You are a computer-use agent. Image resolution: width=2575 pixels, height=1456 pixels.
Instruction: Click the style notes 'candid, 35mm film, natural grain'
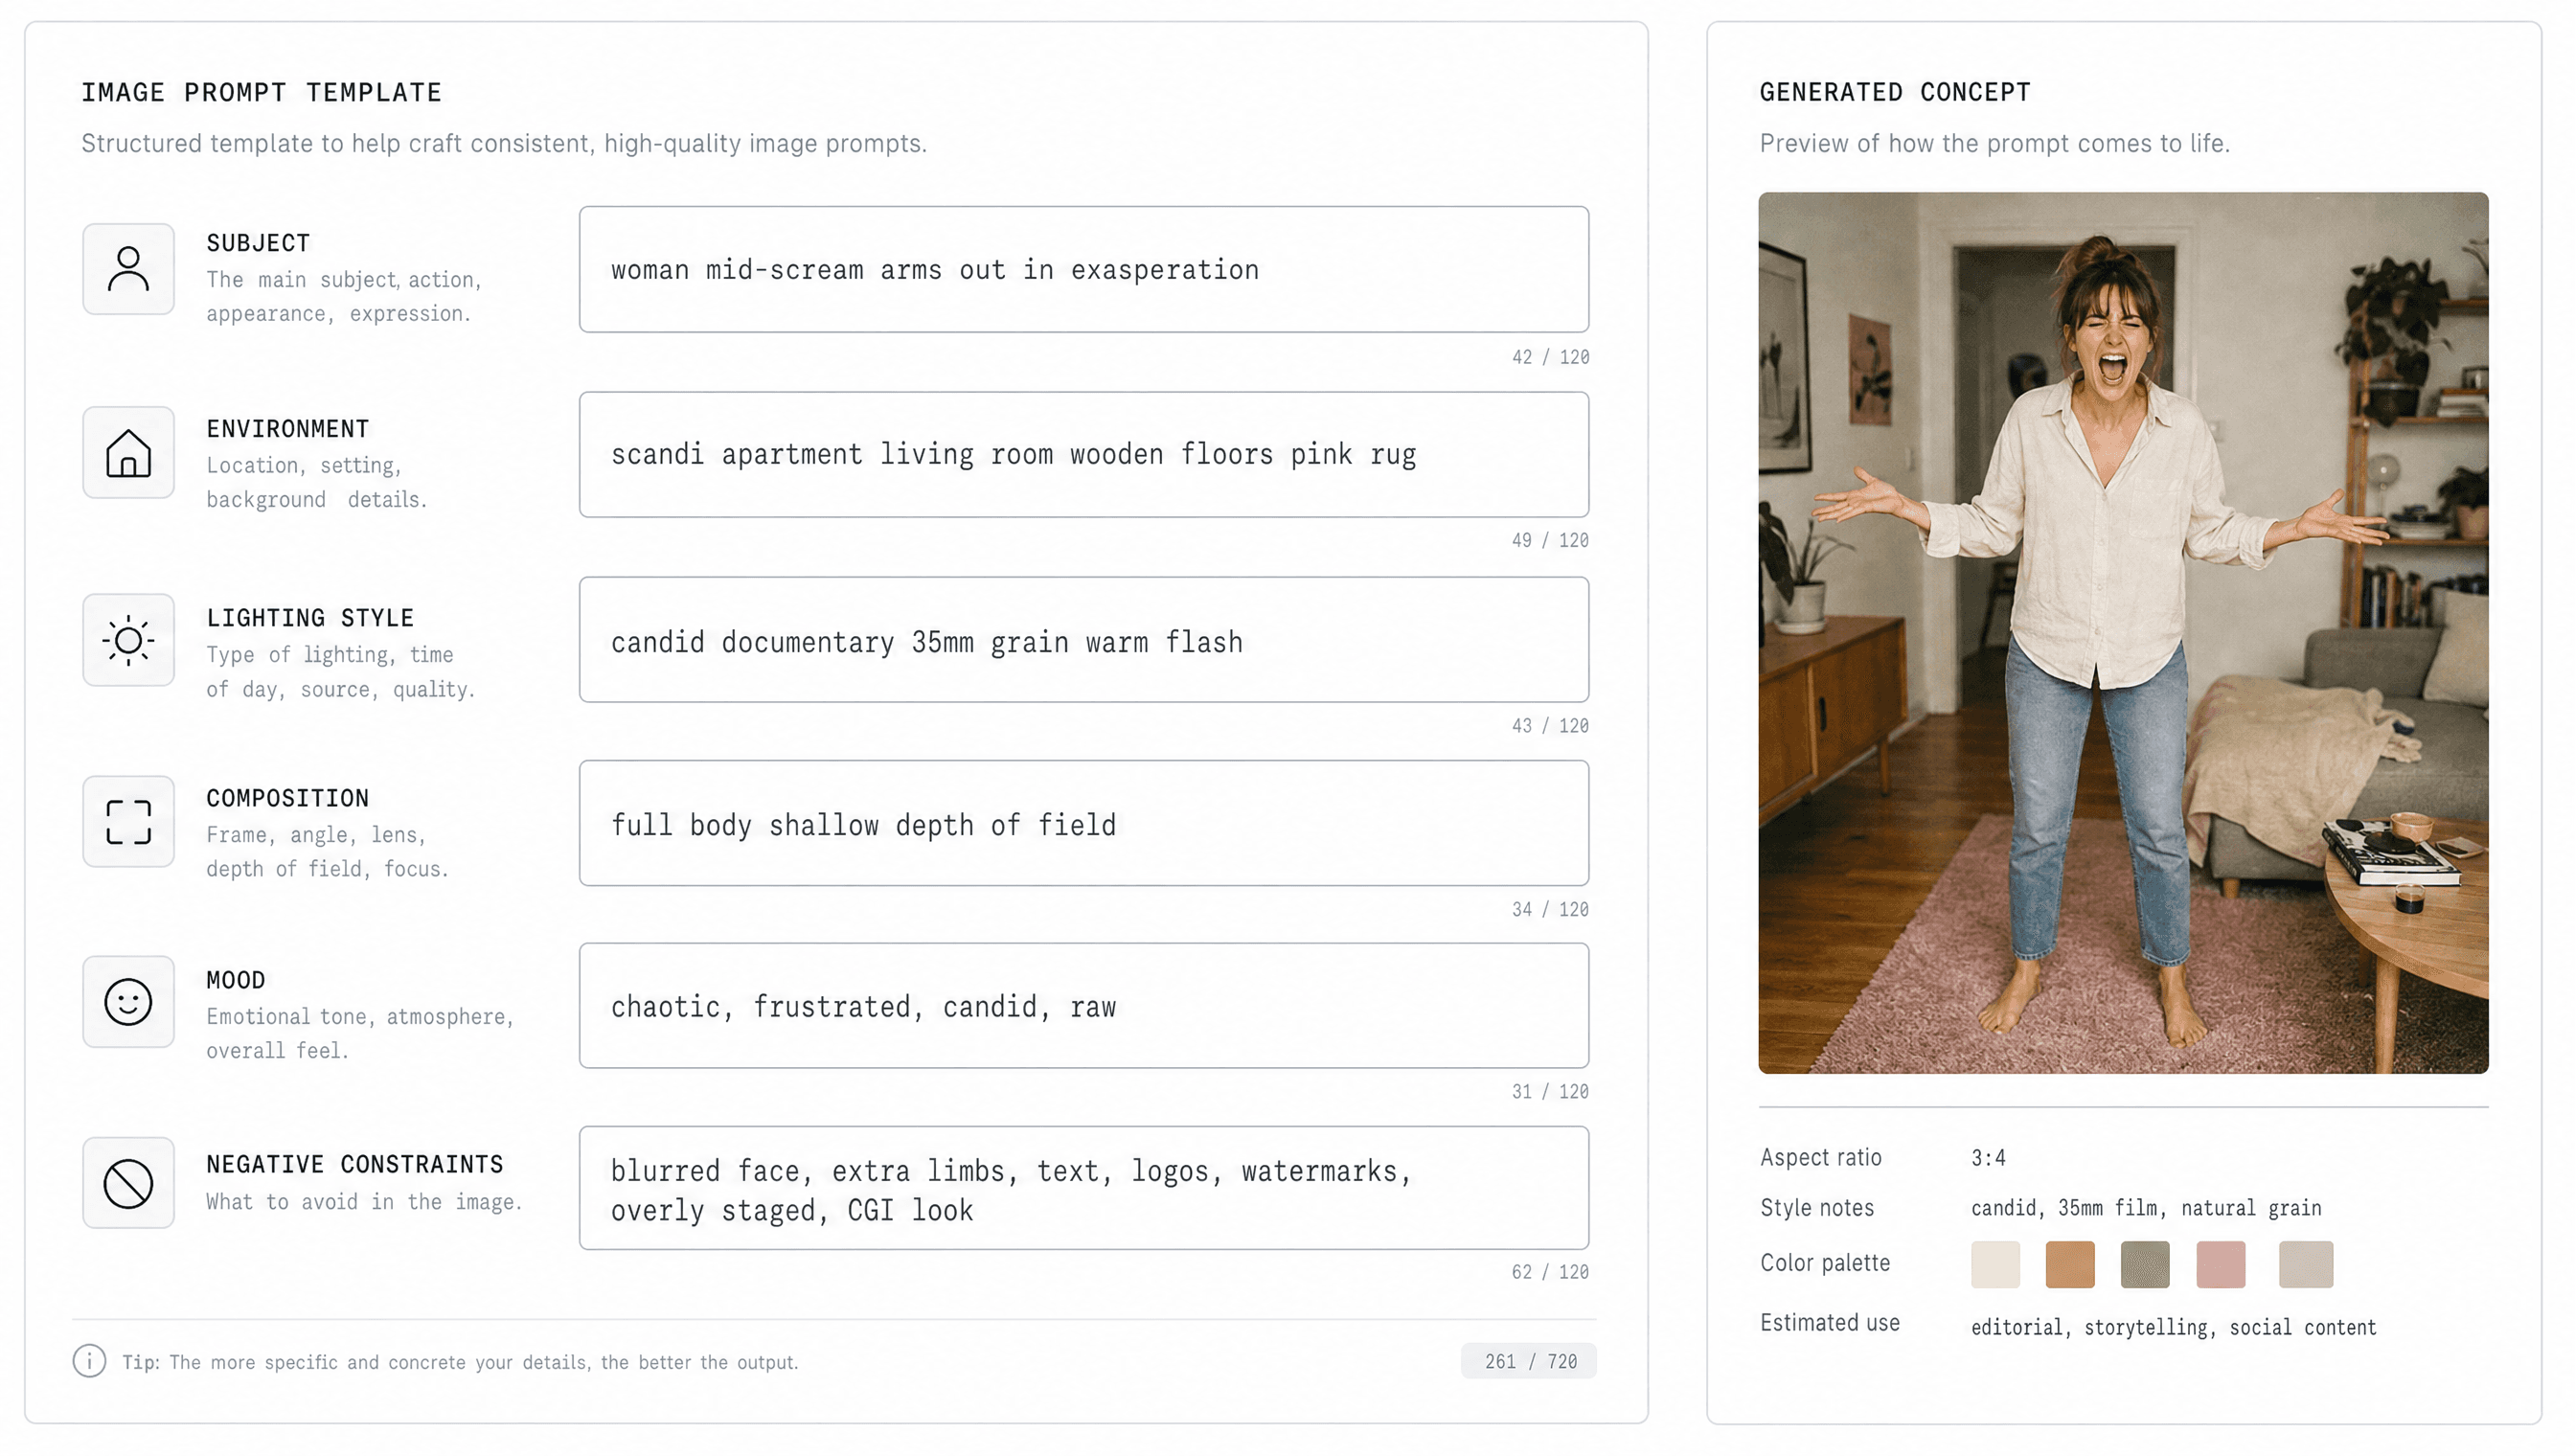(2146, 1208)
